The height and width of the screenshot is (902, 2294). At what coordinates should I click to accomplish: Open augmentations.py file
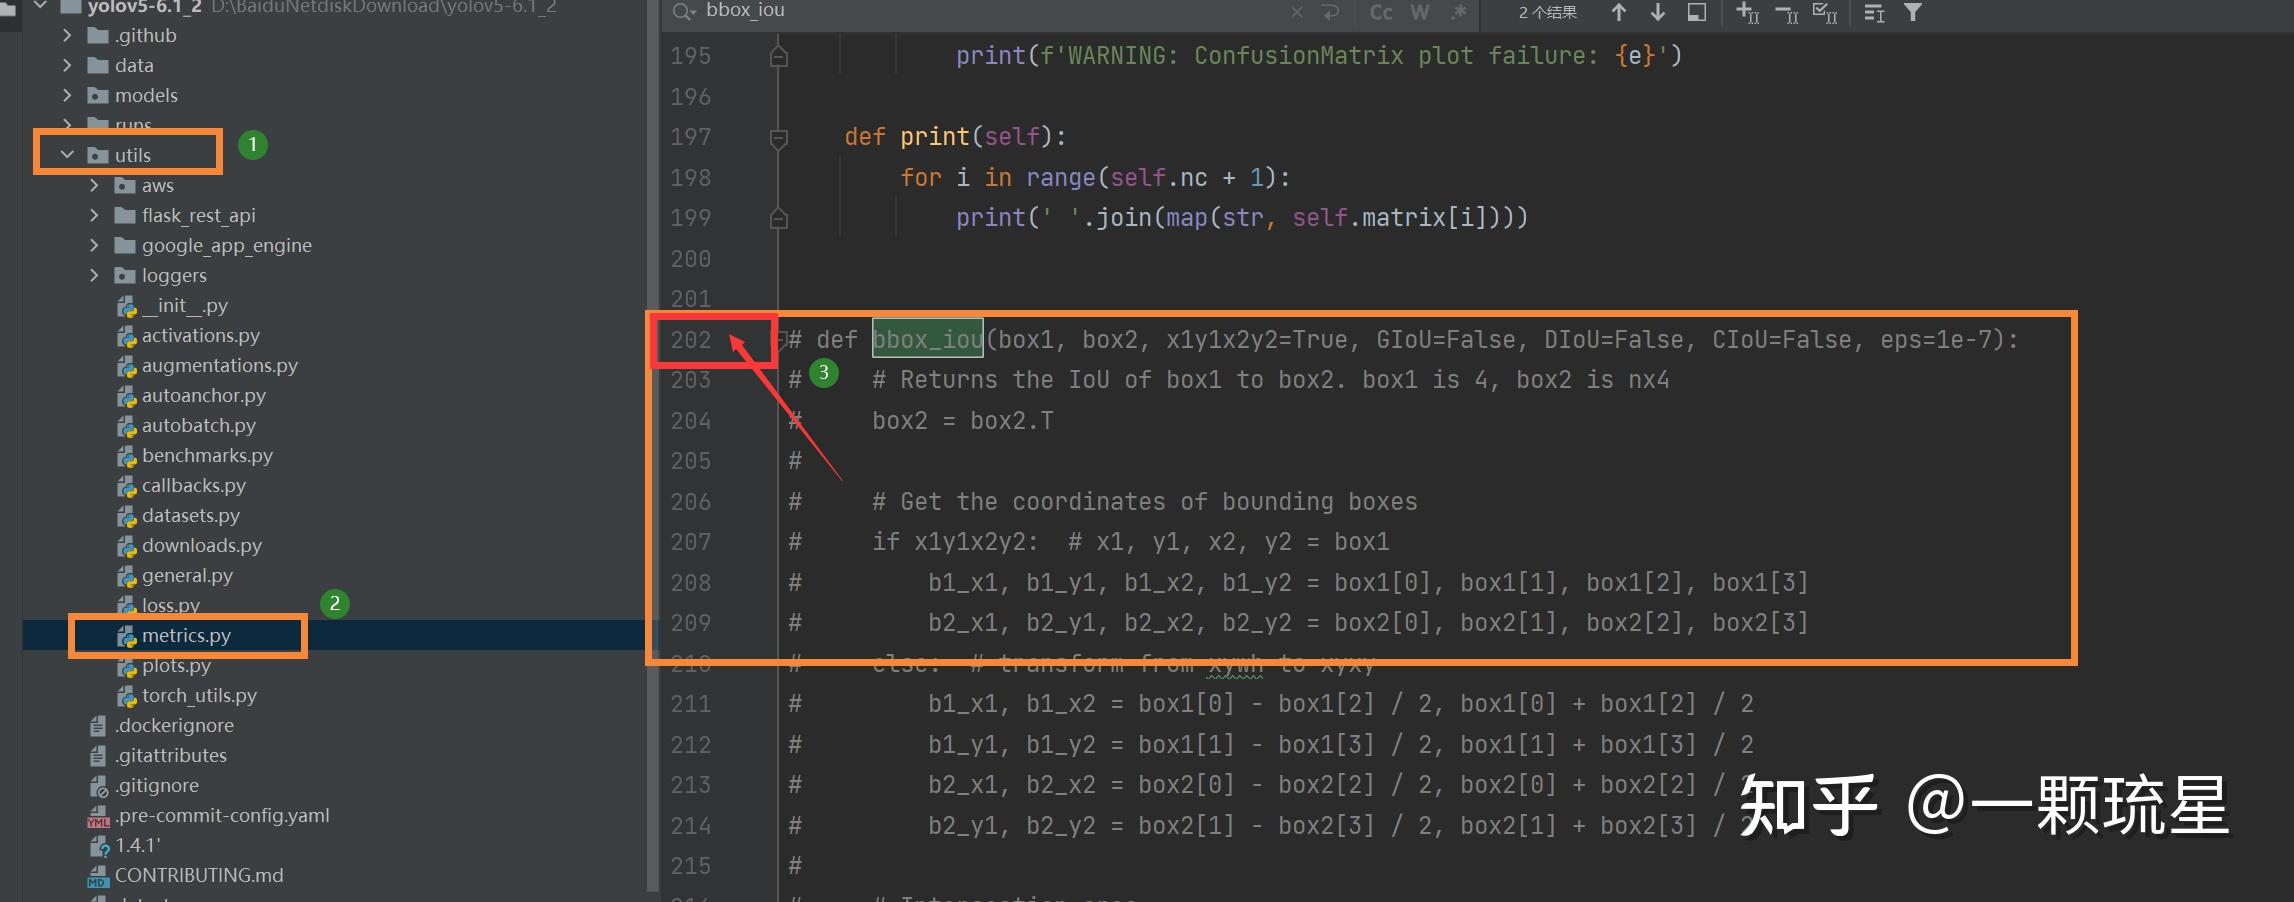click(x=220, y=365)
